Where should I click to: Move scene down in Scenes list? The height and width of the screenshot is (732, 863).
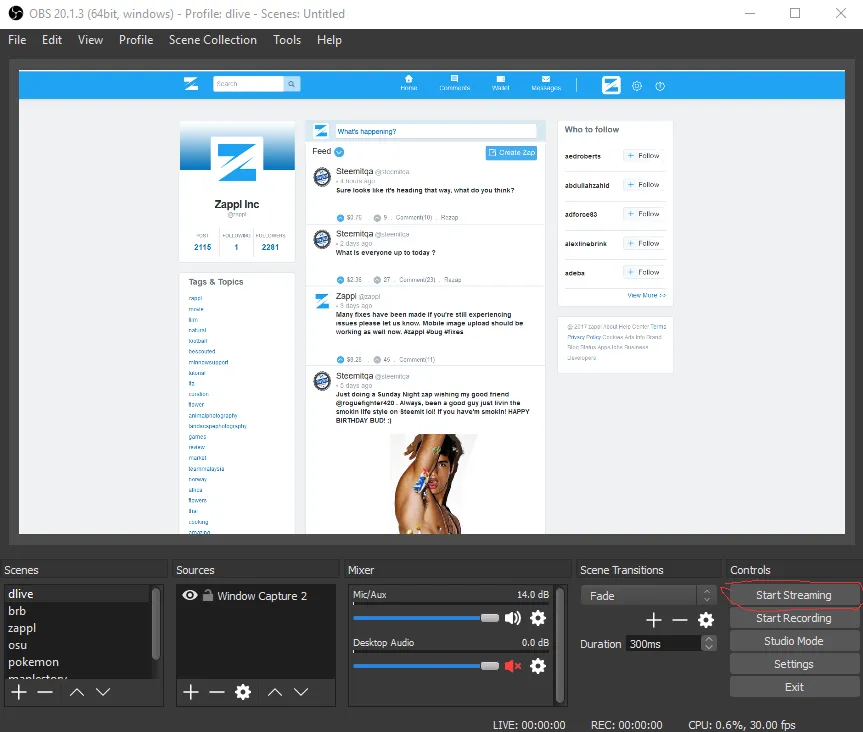point(103,692)
